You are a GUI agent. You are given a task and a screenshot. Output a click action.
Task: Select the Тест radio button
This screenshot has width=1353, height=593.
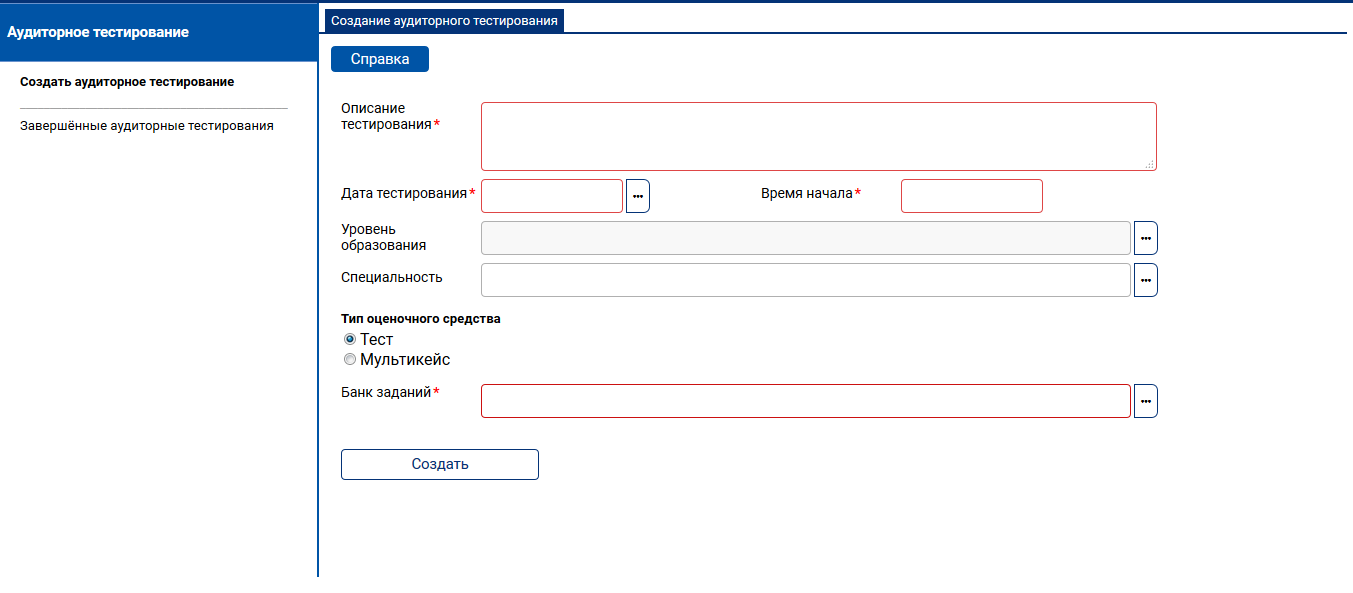(x=350, y=339)
